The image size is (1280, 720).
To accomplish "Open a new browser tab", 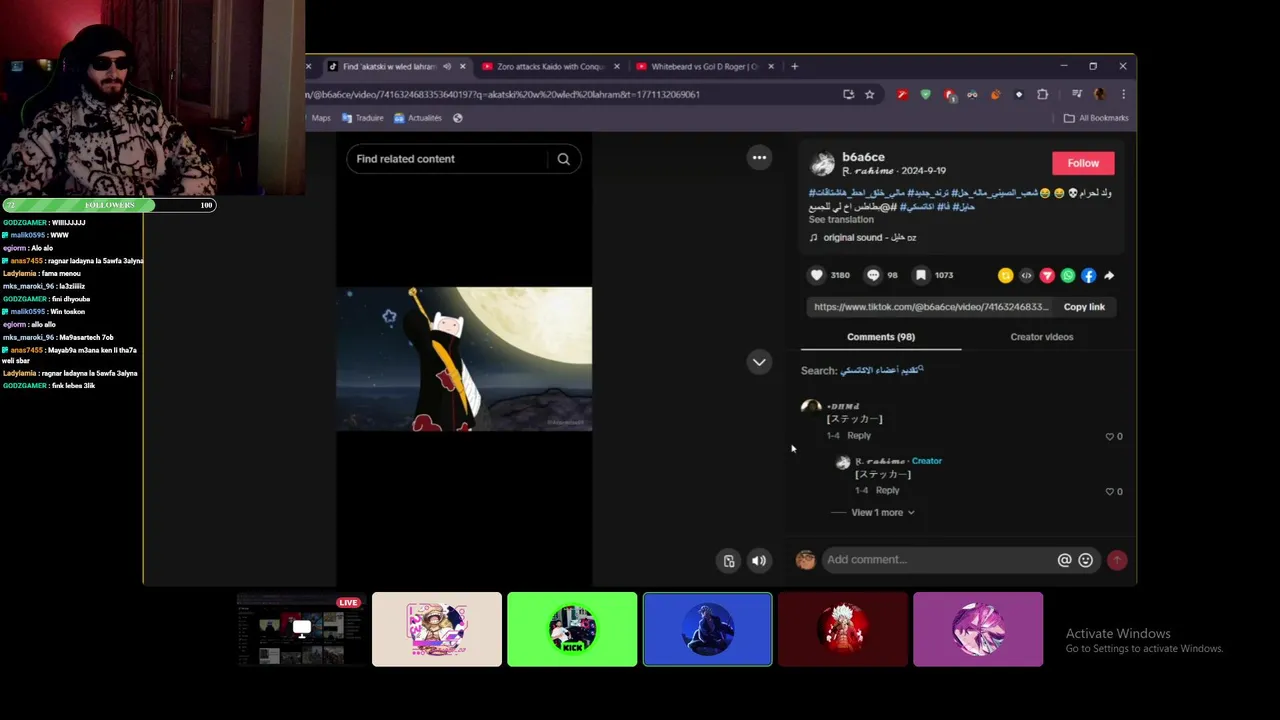I will click(794, 66).
